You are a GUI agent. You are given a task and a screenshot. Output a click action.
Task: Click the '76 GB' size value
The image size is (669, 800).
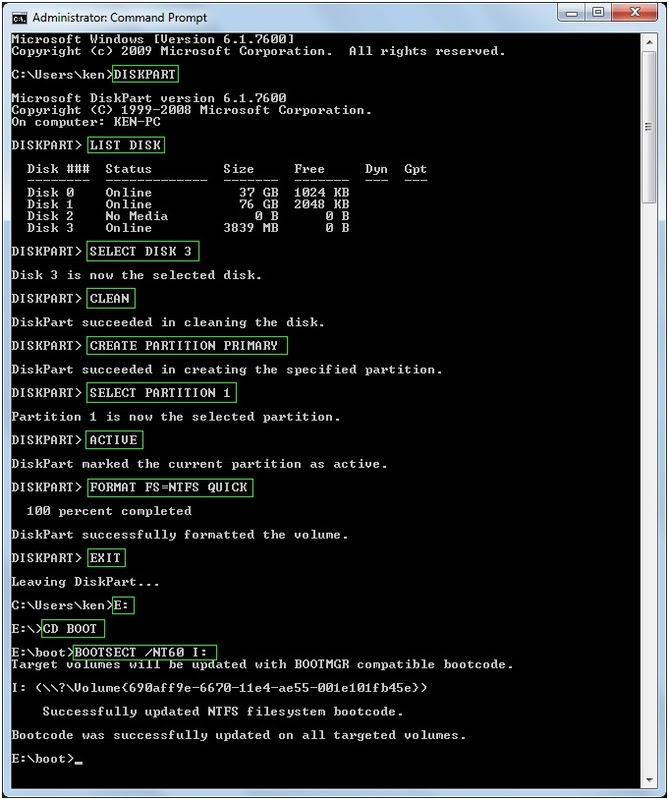tap(259, 204)
